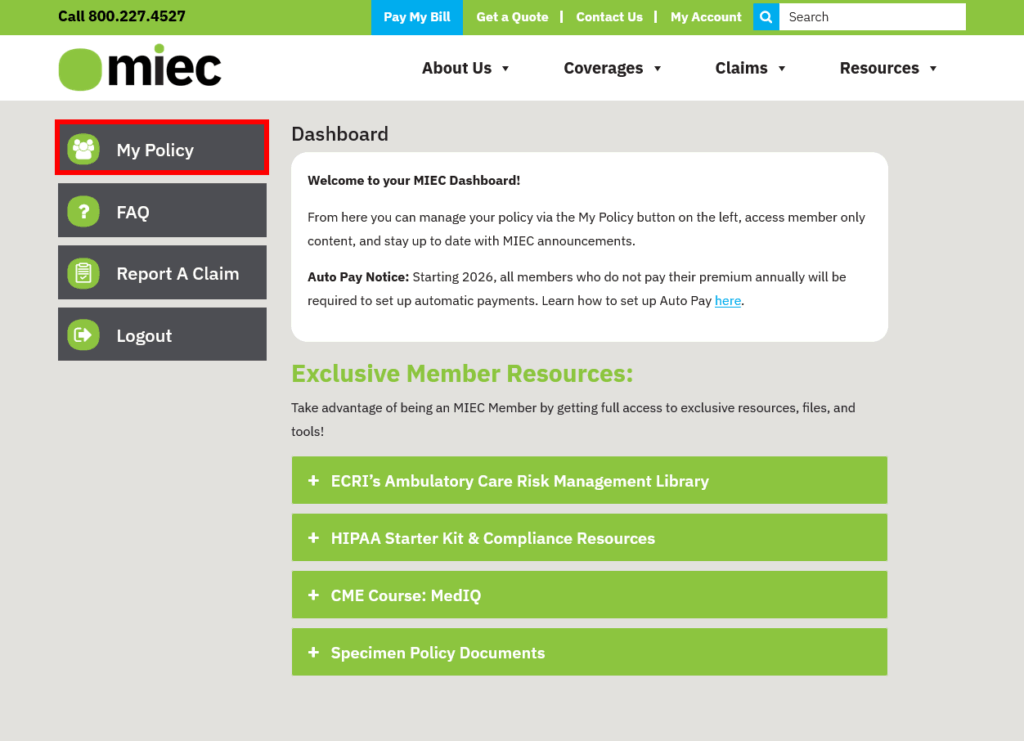Viewport: 1024px width, 741px height.
Task: Click the MIEC logo
Action: click(139, 67)
